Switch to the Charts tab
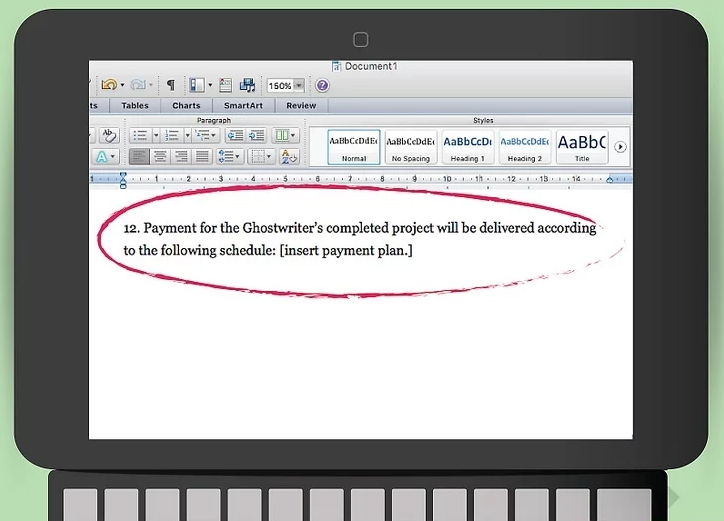724x521 pixels. [x=186, y=105]
